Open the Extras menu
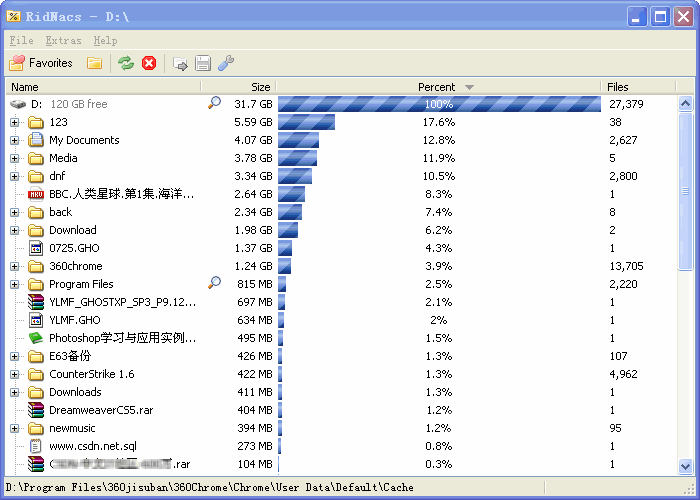The height and width of the screenshot is (500, 700). click(x=63, y=41)
